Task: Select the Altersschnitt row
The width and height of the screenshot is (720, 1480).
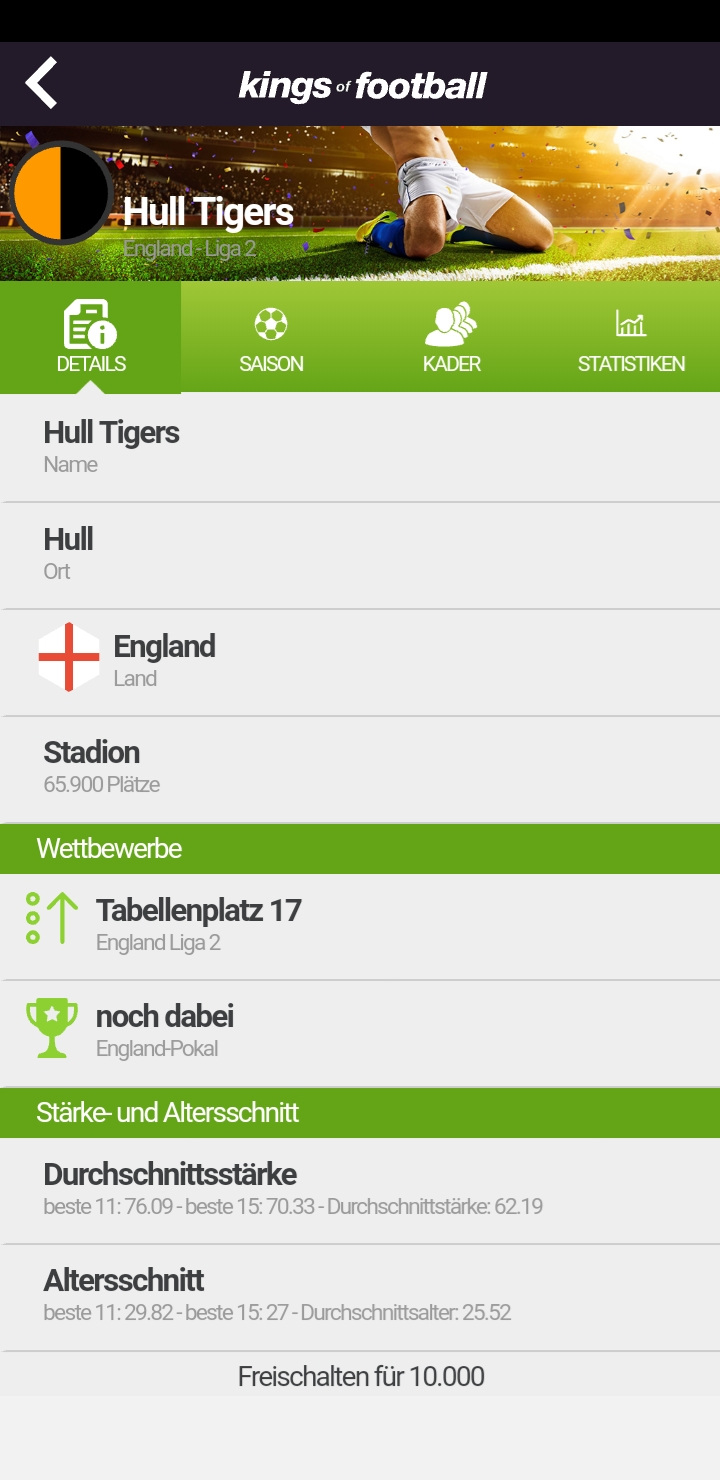Action: click(x=360, y=1297)
